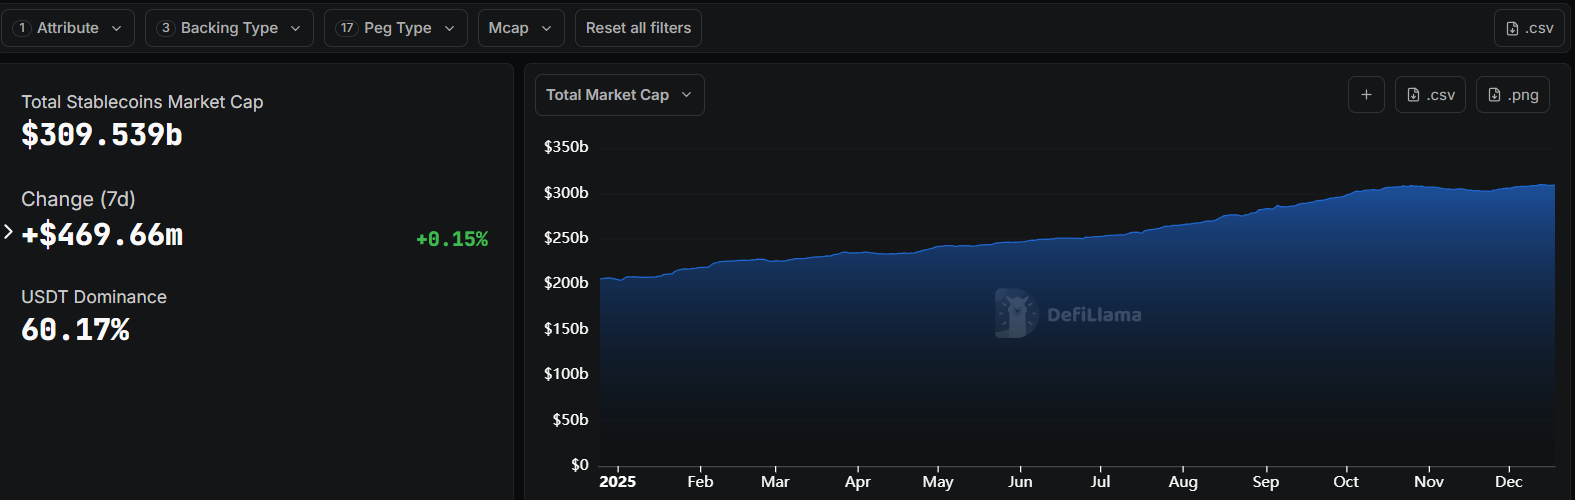Click the 3 badge on Backing Type
Viewport: 1575px width, 500px height.
click(166, 28)
